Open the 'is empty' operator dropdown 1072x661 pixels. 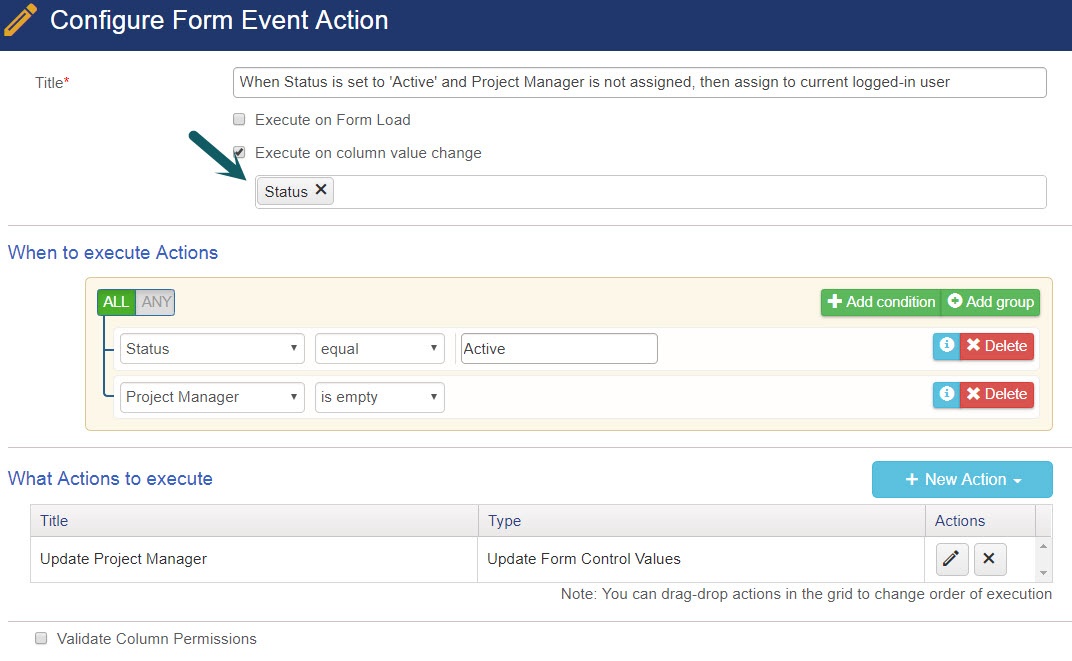379,397
